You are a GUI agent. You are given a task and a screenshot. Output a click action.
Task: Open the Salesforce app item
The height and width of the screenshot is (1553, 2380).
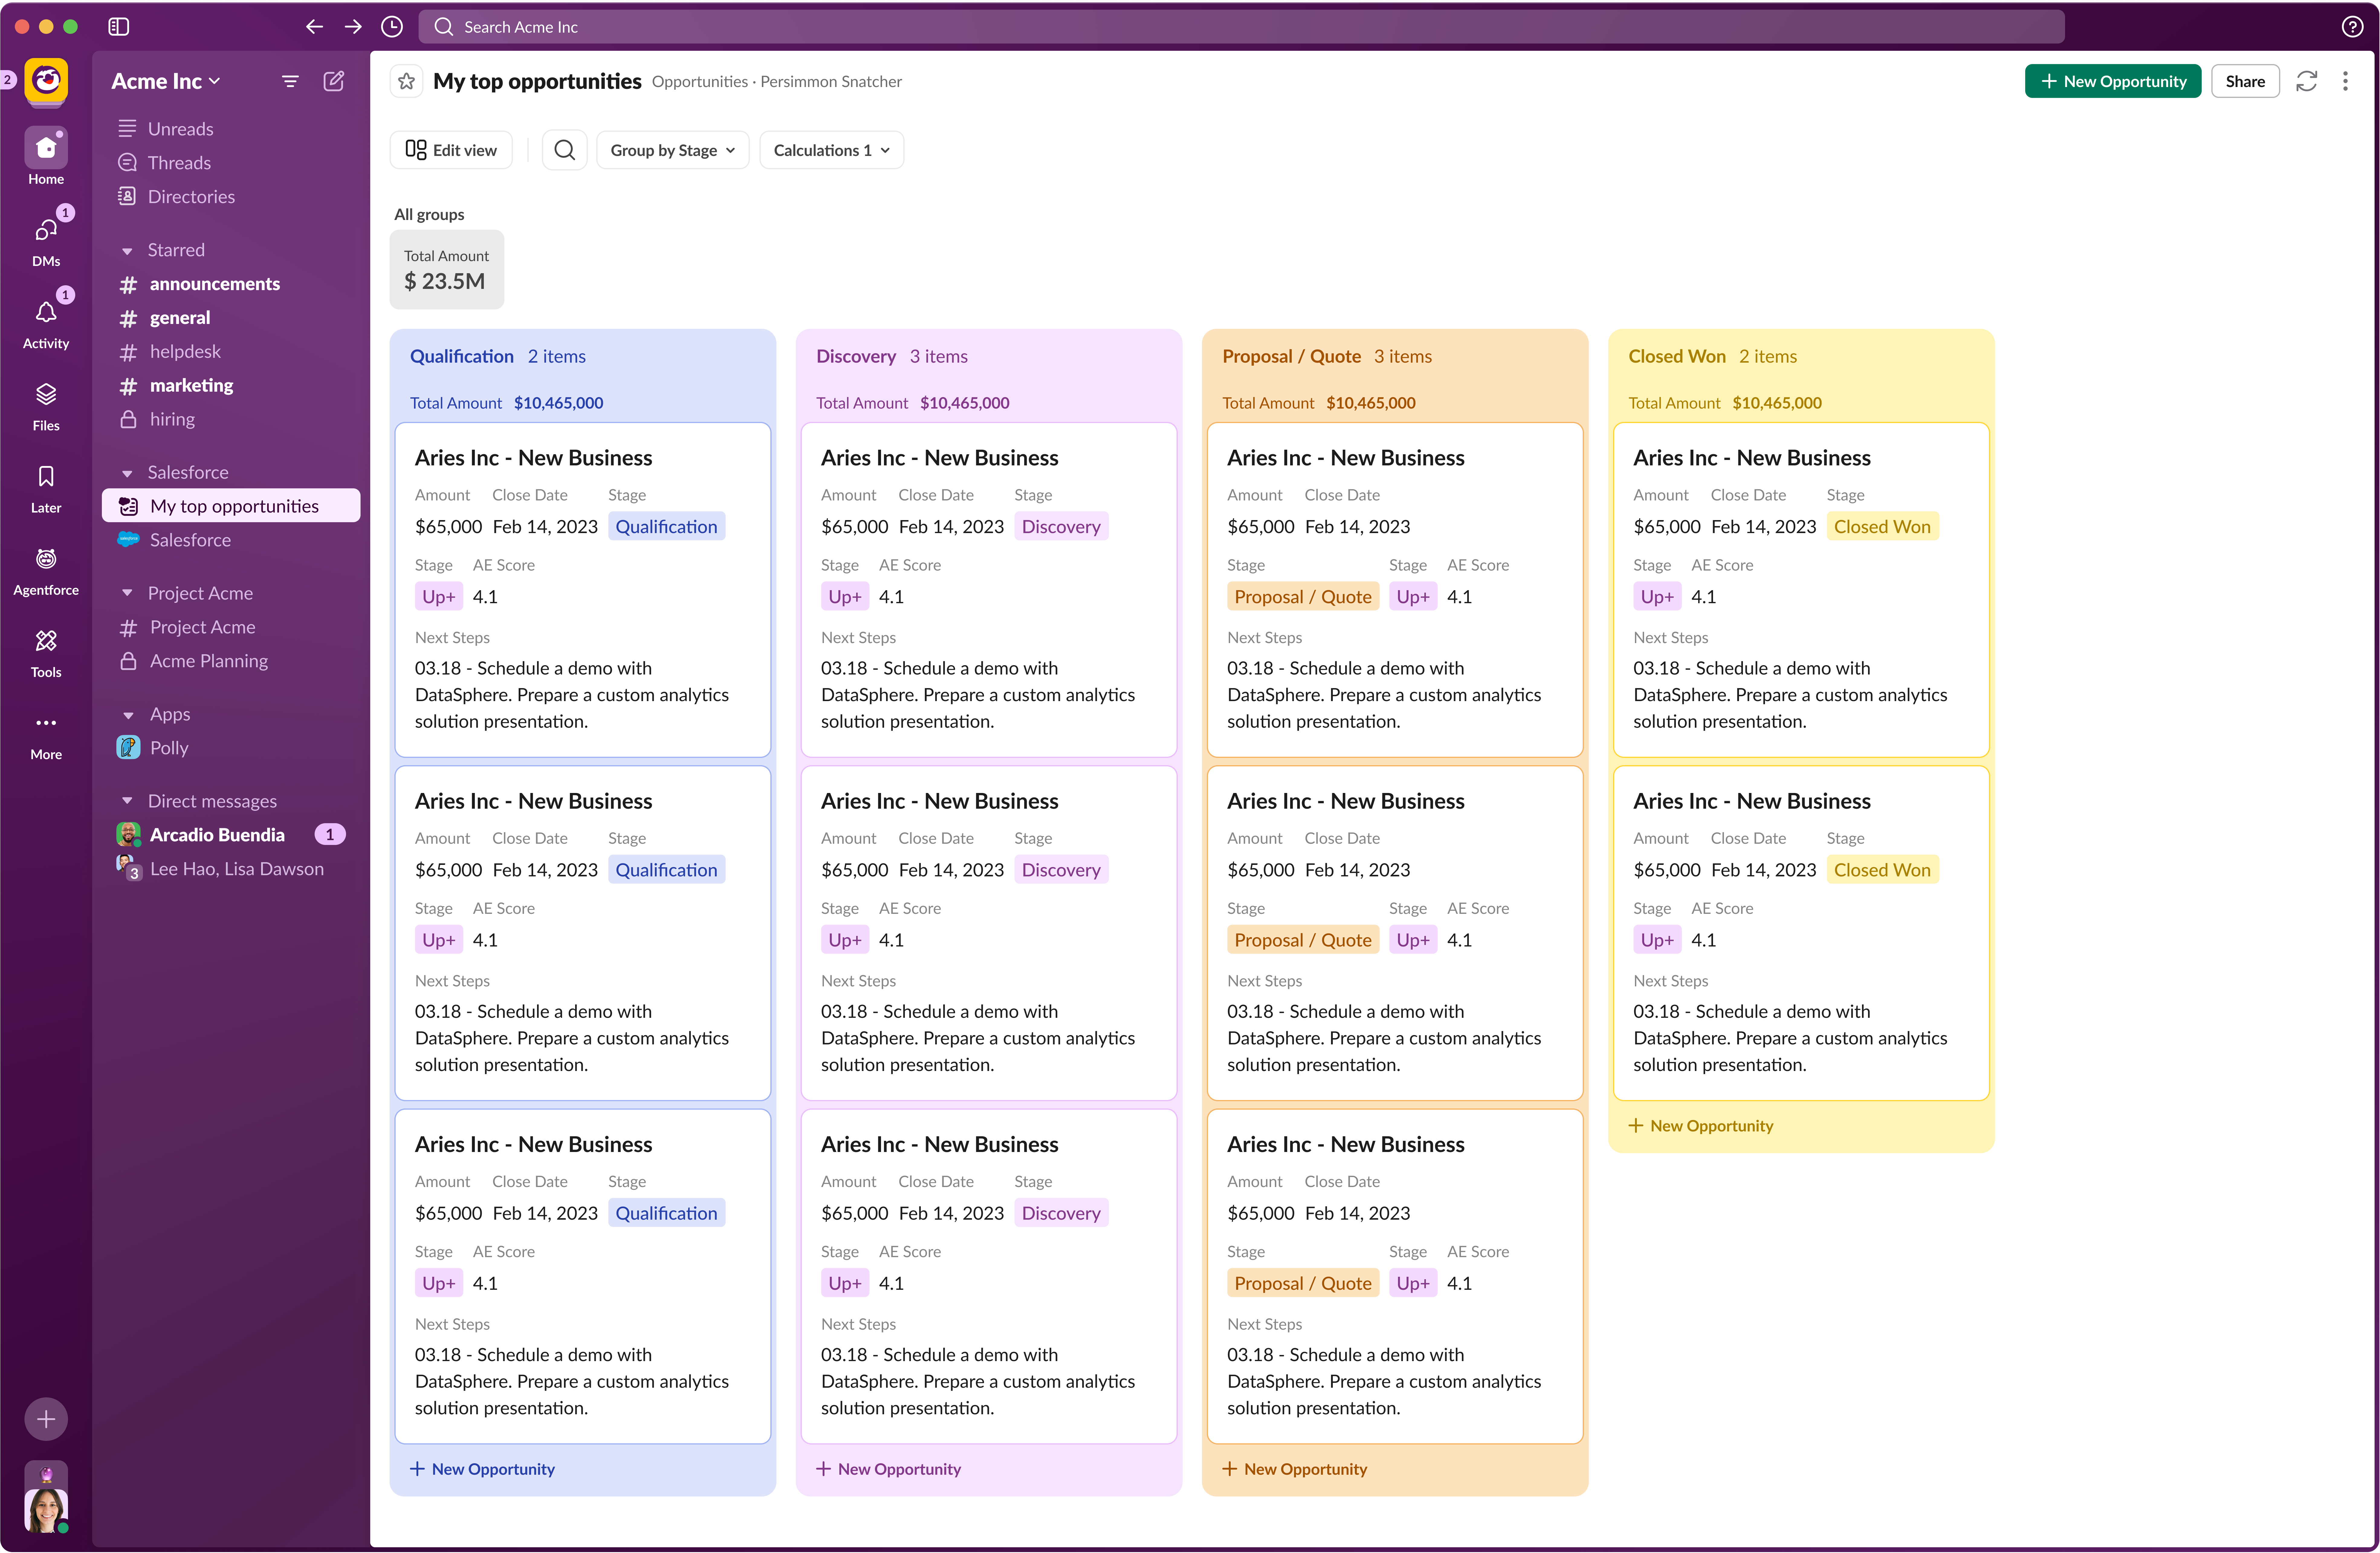click(x=231, y=540)
